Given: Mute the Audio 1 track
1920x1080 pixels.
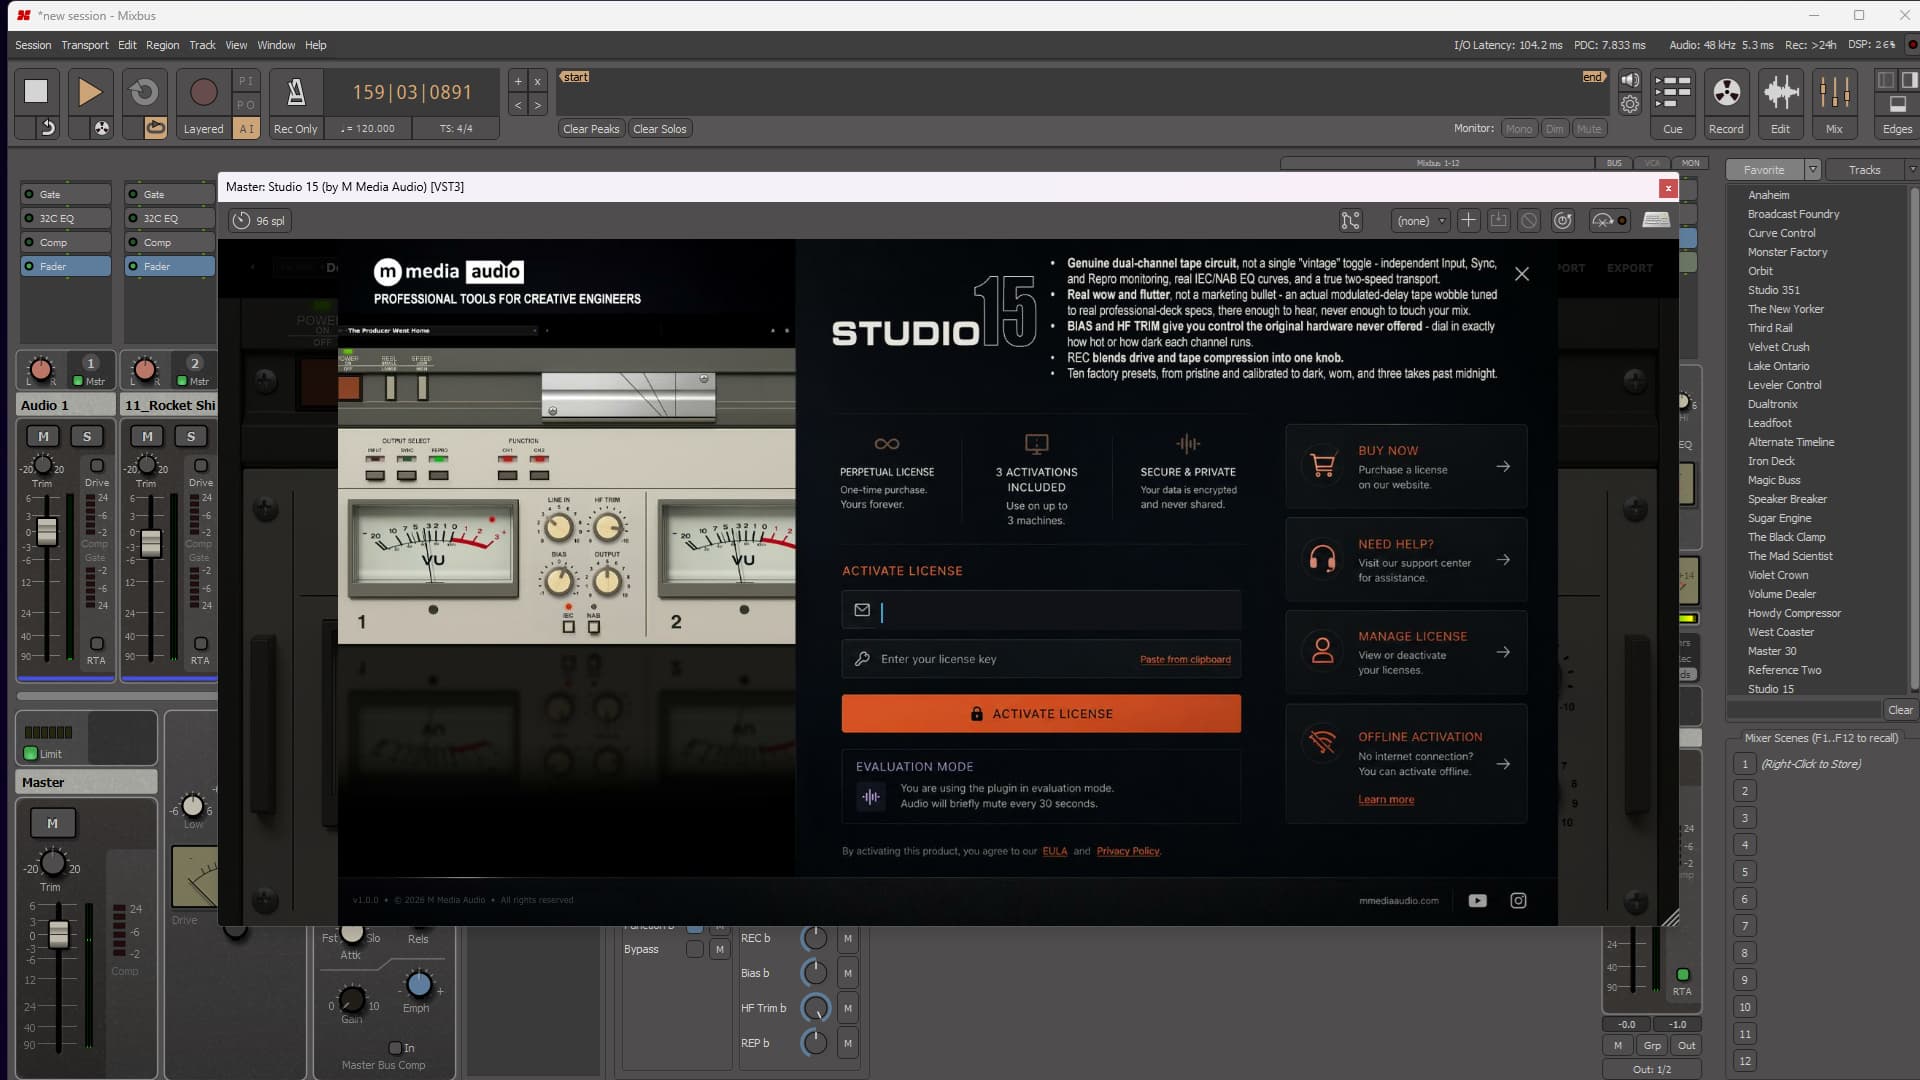Looking at the screenshot, I should (x=43, y=436).
